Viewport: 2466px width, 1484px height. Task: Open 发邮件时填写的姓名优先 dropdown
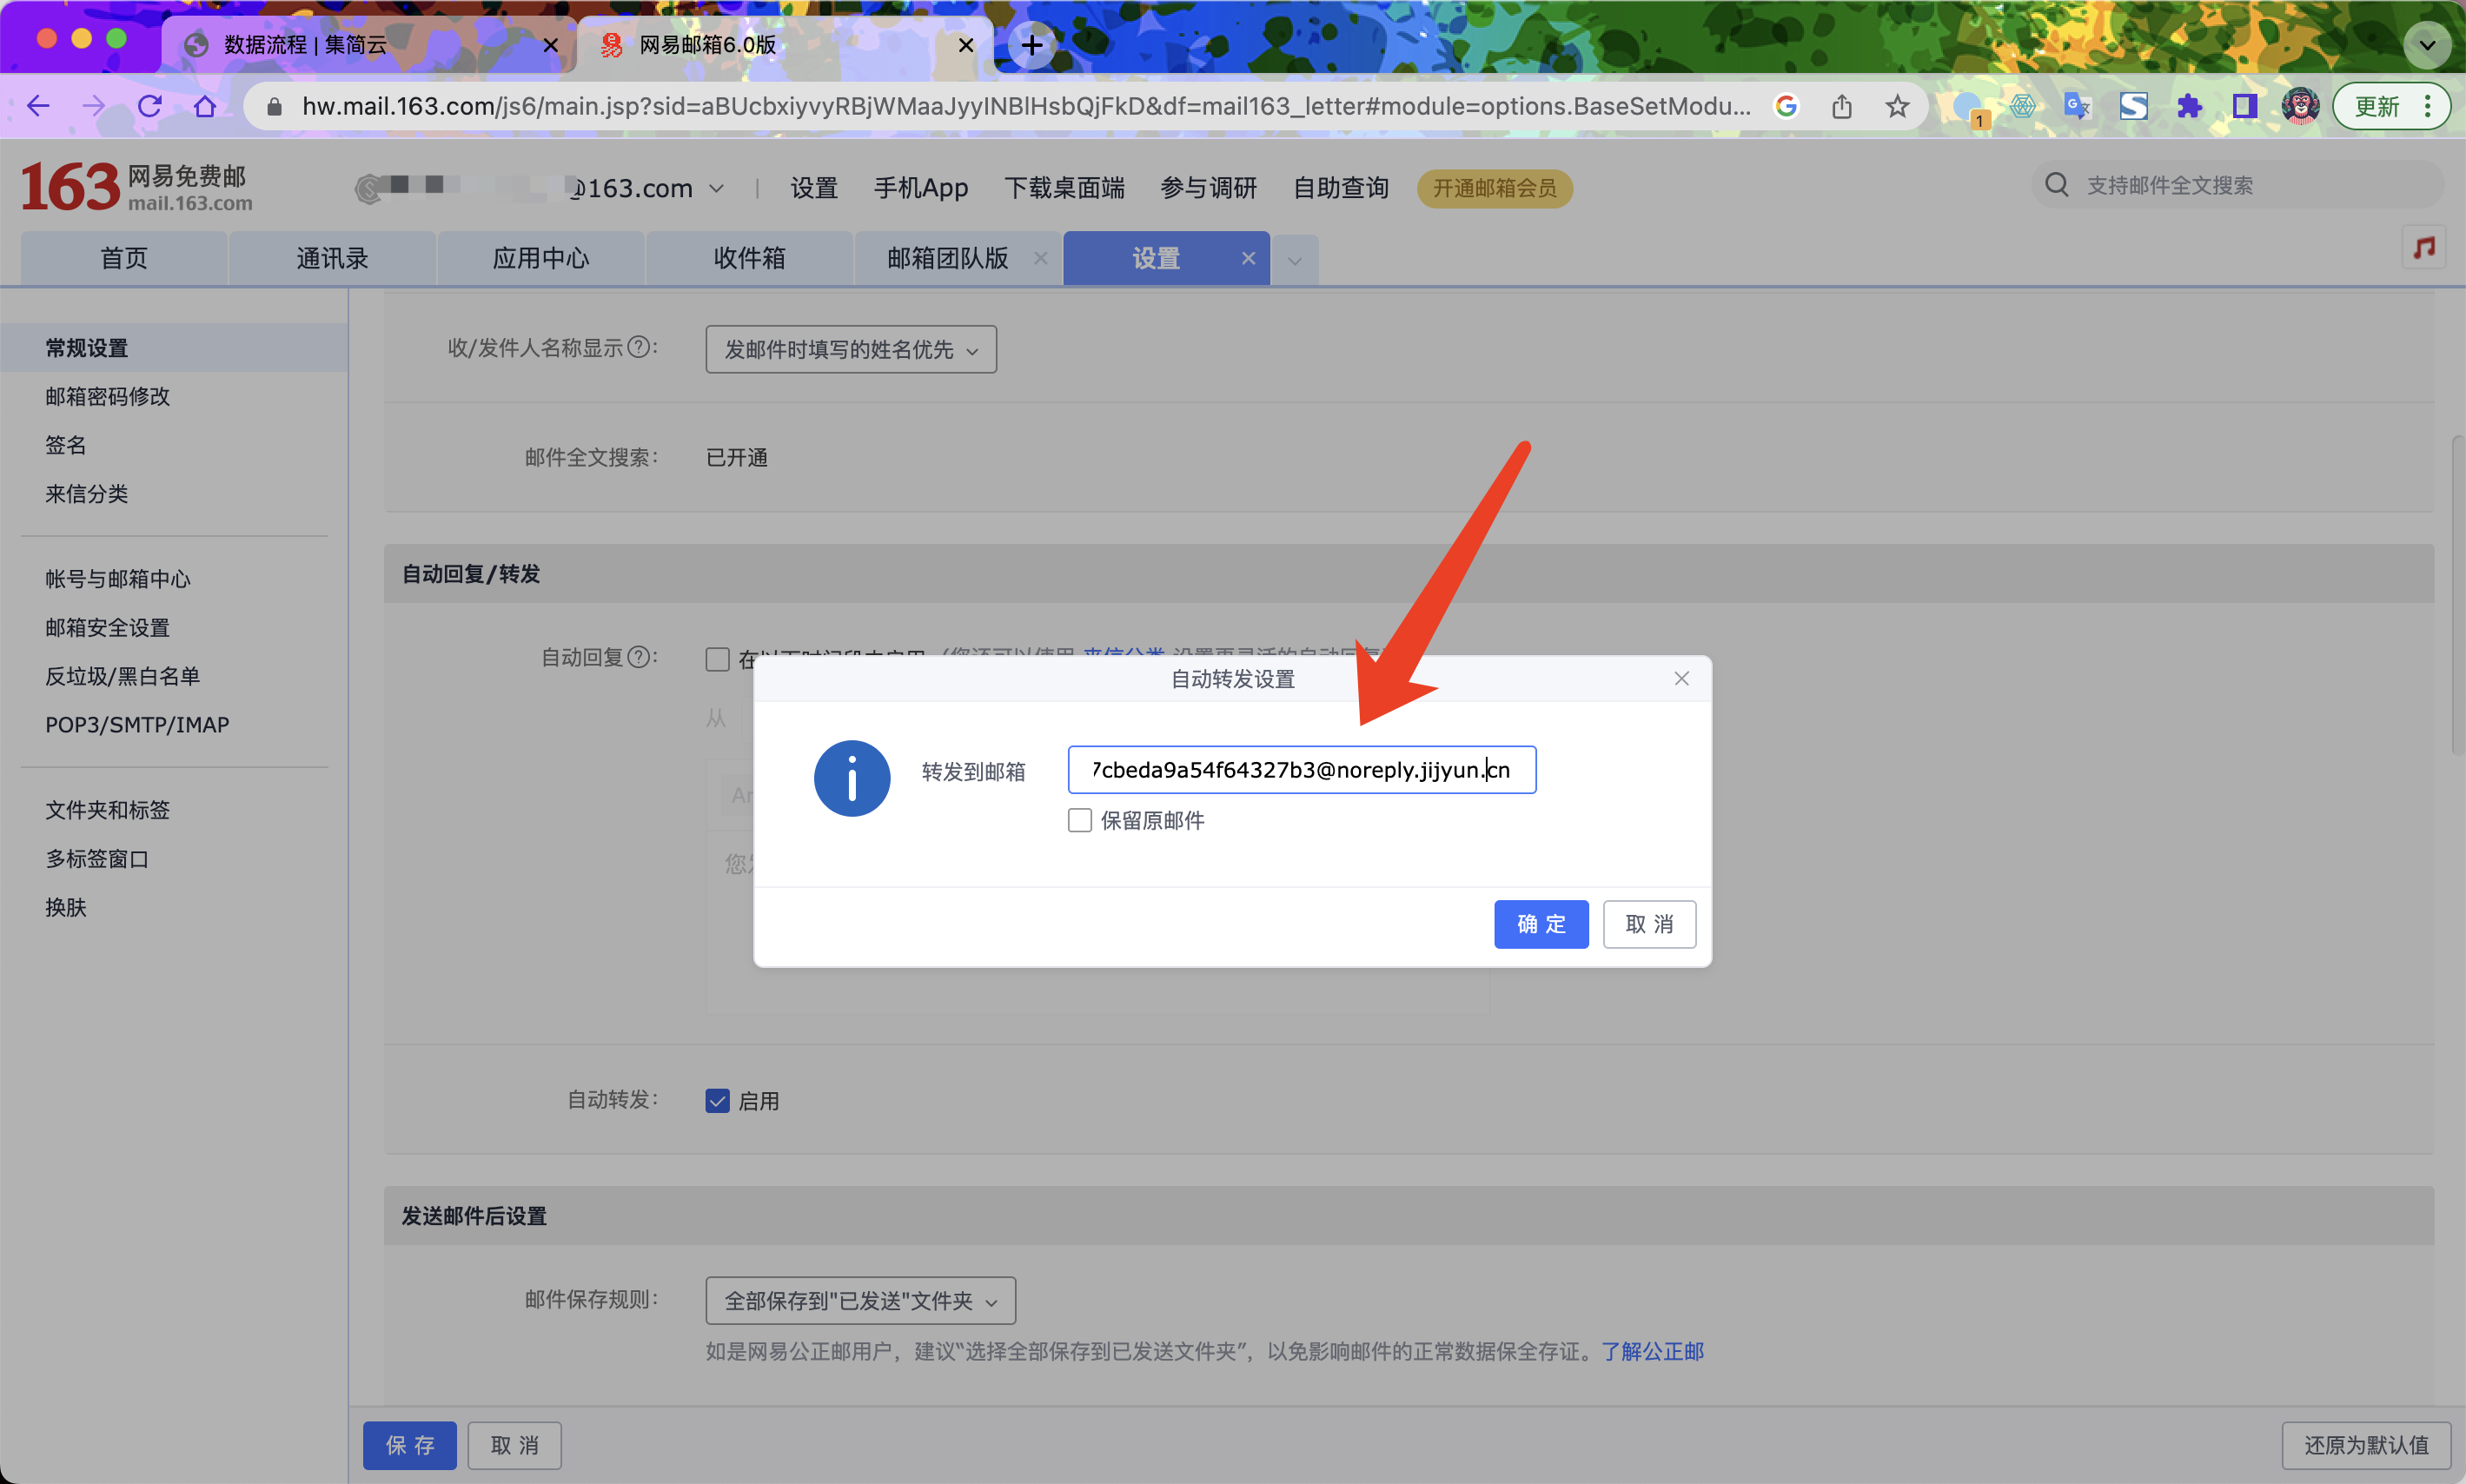[850, 349]
